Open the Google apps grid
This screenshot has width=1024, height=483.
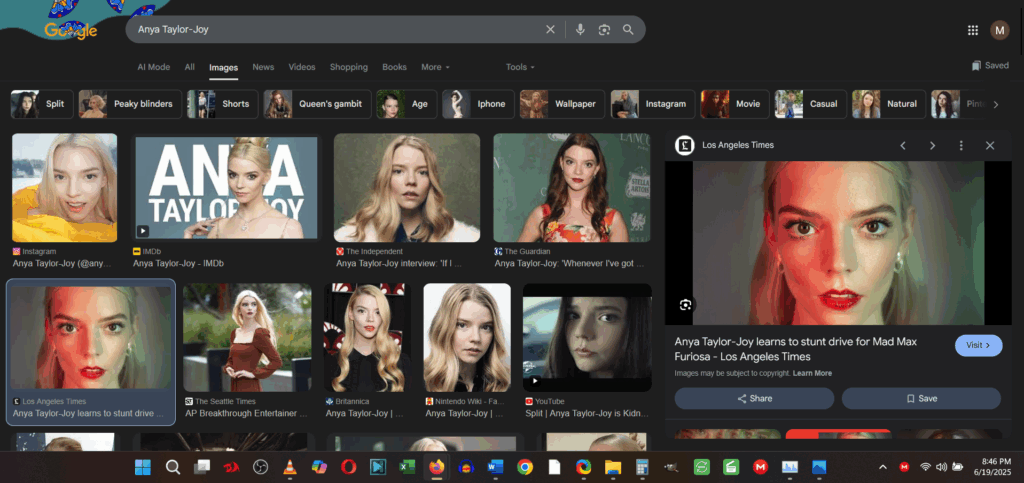(x=972, y=30)
